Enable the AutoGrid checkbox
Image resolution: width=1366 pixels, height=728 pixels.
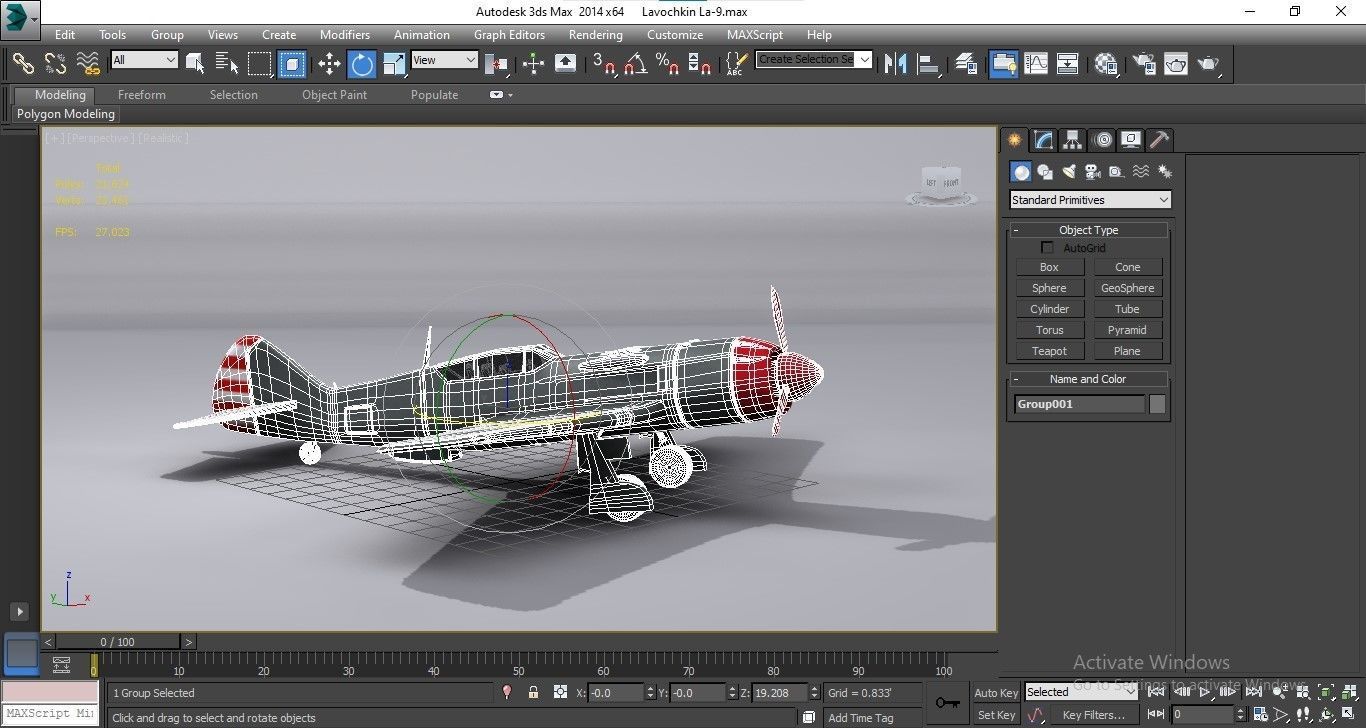pos(1047,247)
